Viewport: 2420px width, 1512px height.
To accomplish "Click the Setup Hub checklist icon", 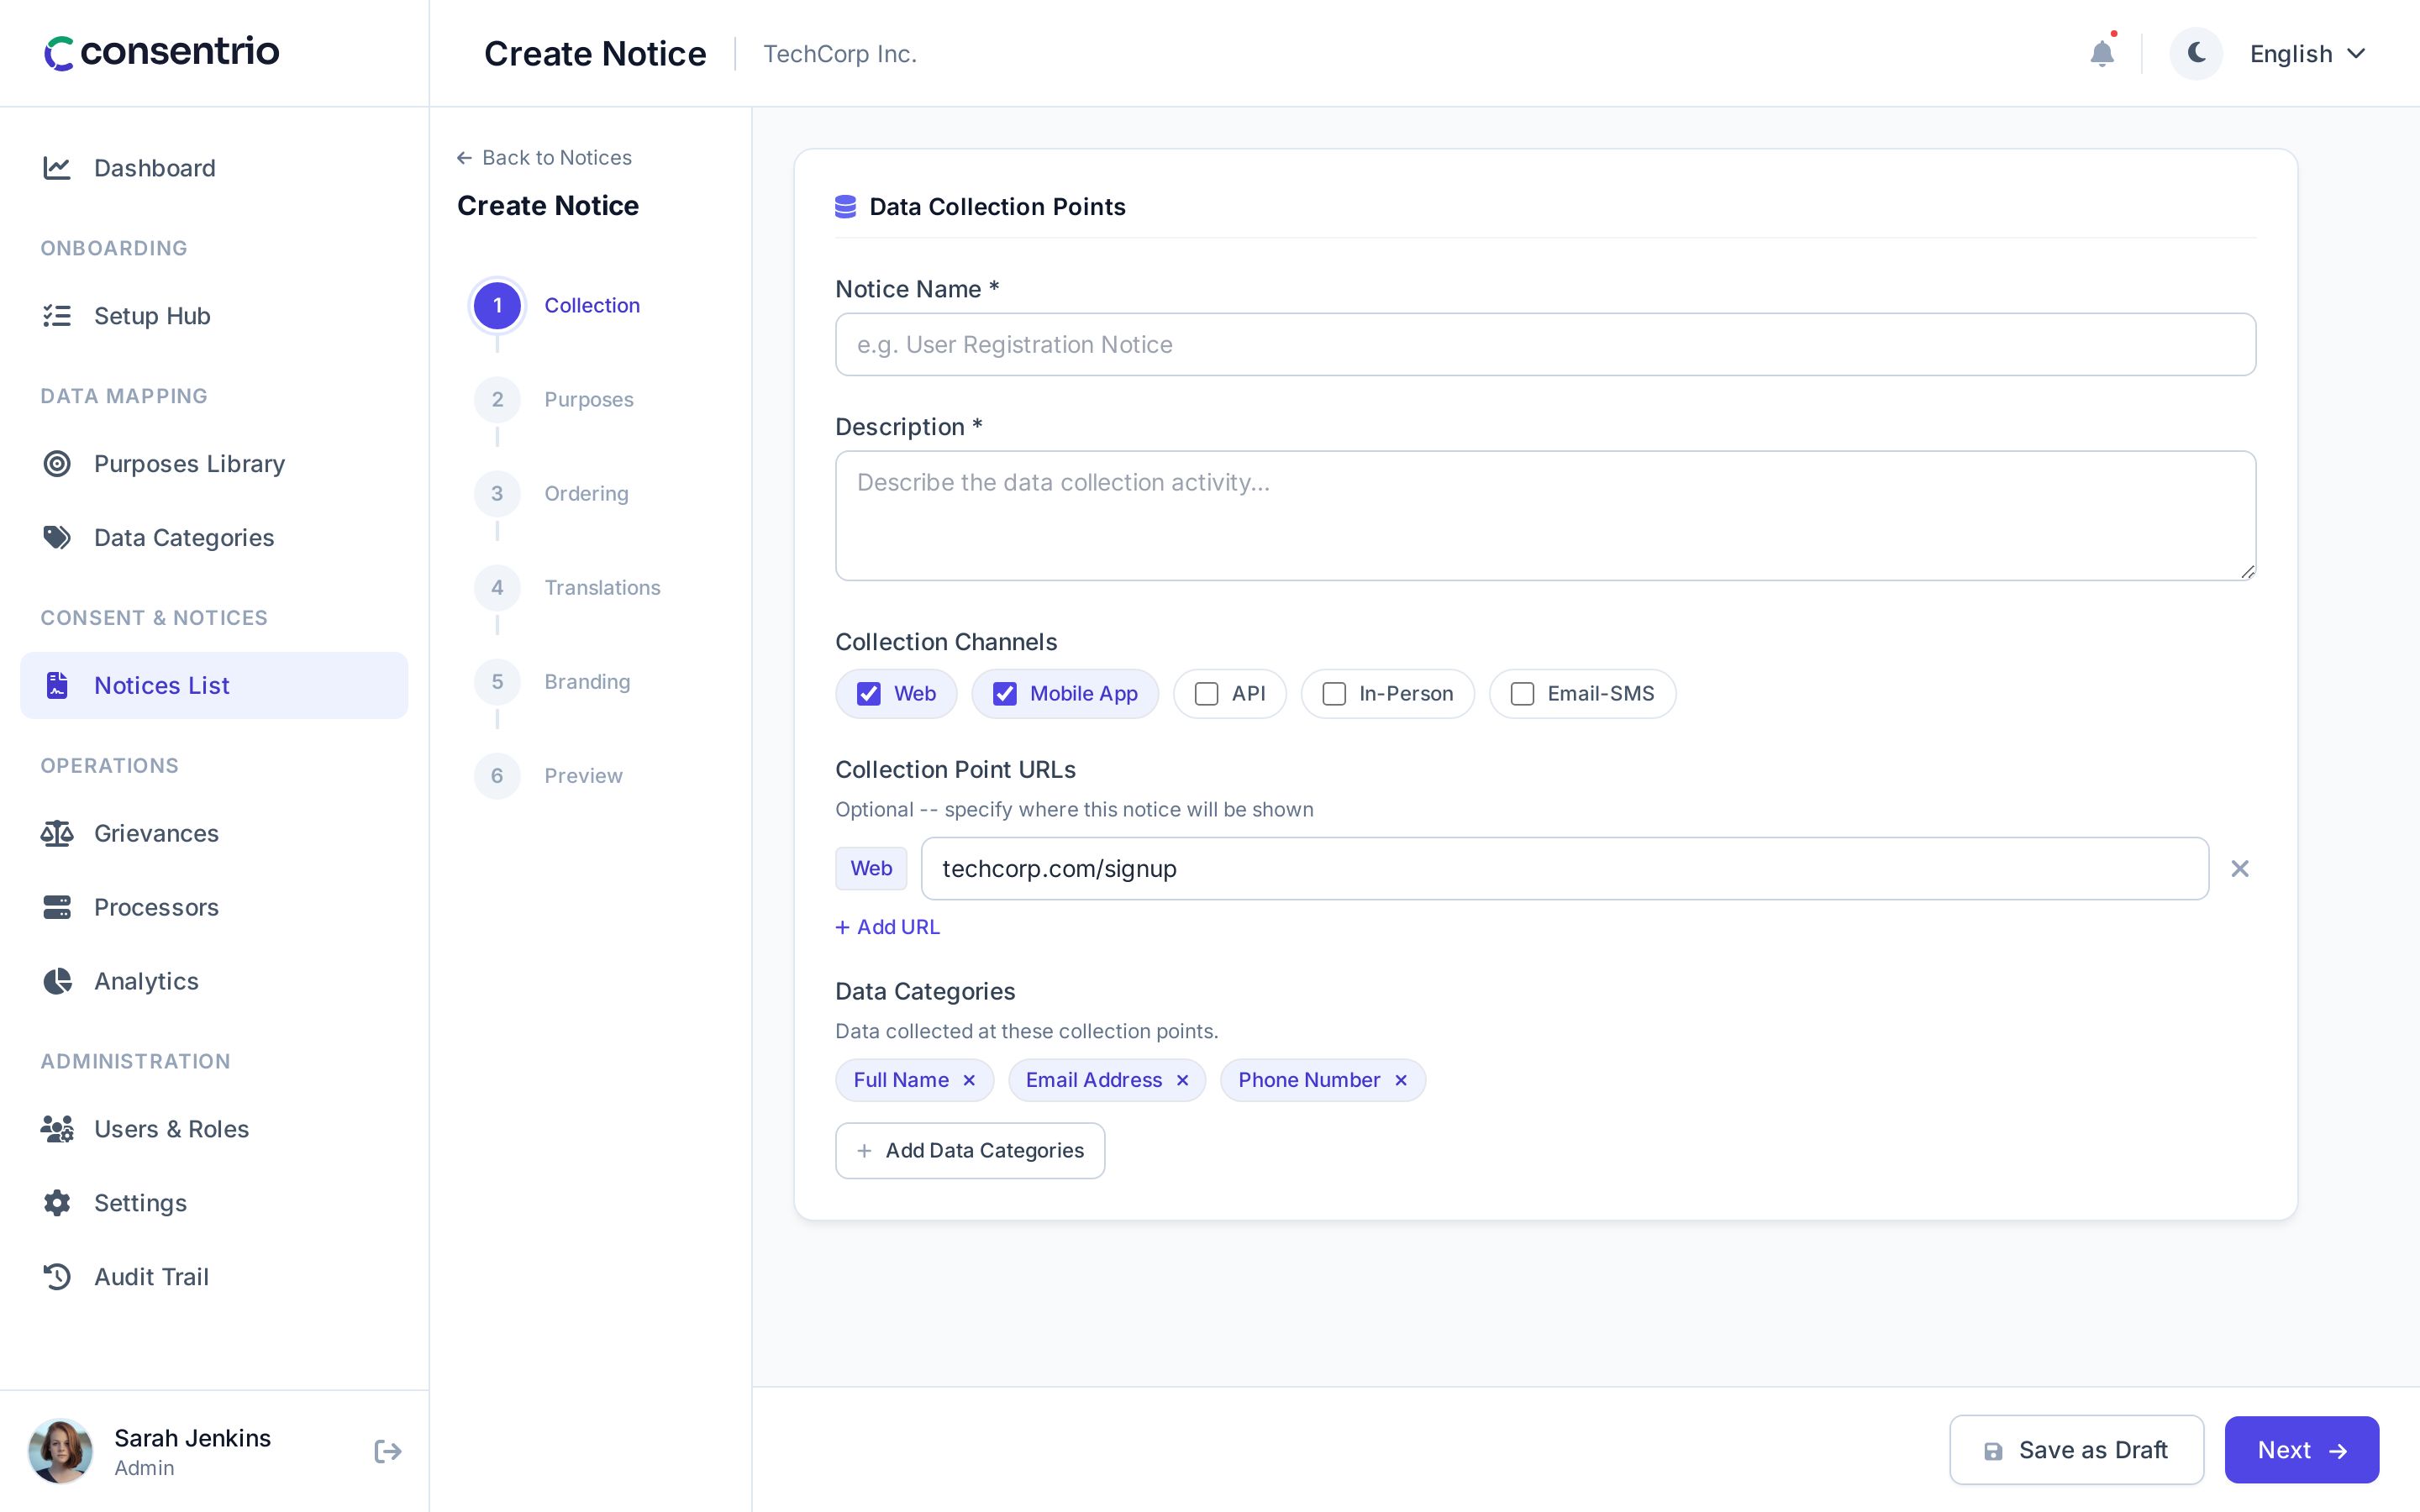I will tap(57, 316).
